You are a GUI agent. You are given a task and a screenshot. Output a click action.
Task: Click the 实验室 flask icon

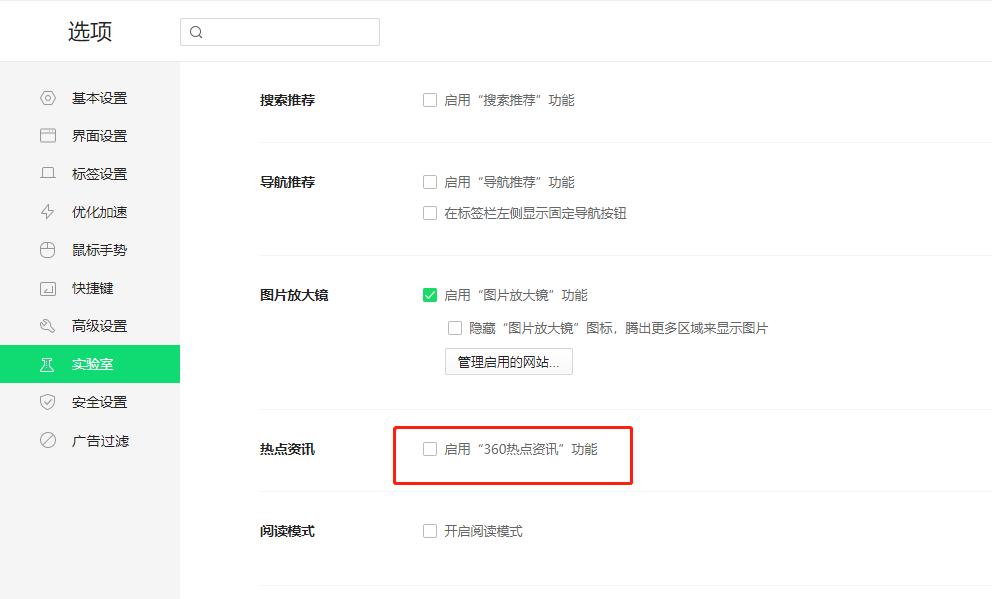coord(47,363)
